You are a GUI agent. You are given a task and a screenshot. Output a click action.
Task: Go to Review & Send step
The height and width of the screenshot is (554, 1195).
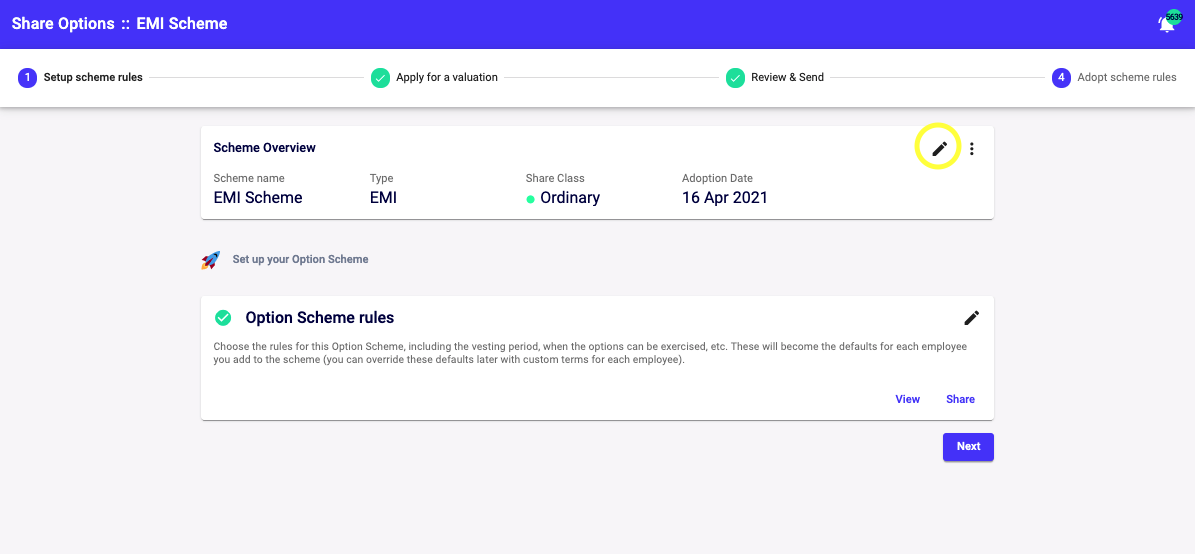(x=787, y=78)
